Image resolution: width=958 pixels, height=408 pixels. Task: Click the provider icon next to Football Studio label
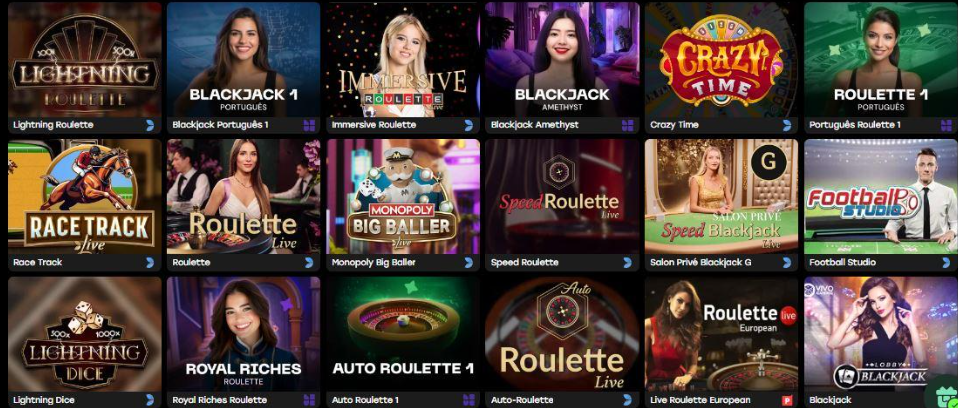(946, 263)
